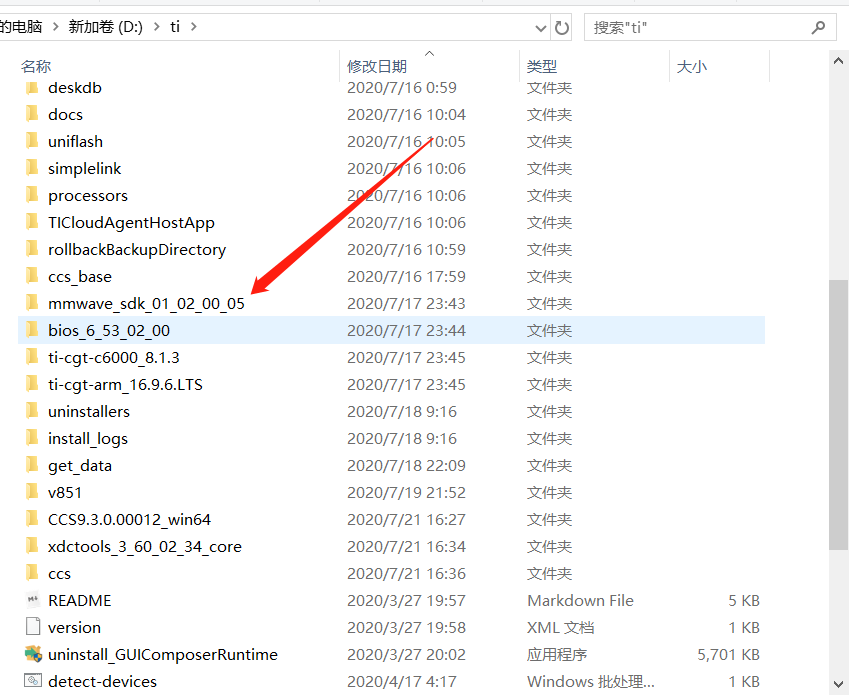This screenshot has height=695, width=849.
Task: Click the get_data folder icon
Action: pos(32,465)
